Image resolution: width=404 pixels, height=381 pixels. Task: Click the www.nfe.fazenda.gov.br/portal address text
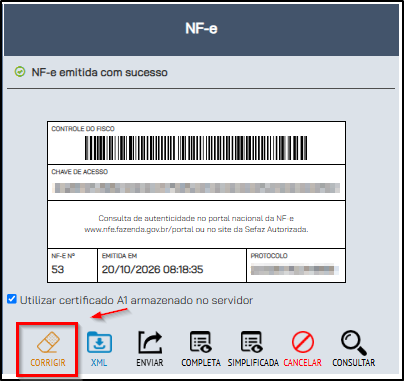click(x=139, y=229)
